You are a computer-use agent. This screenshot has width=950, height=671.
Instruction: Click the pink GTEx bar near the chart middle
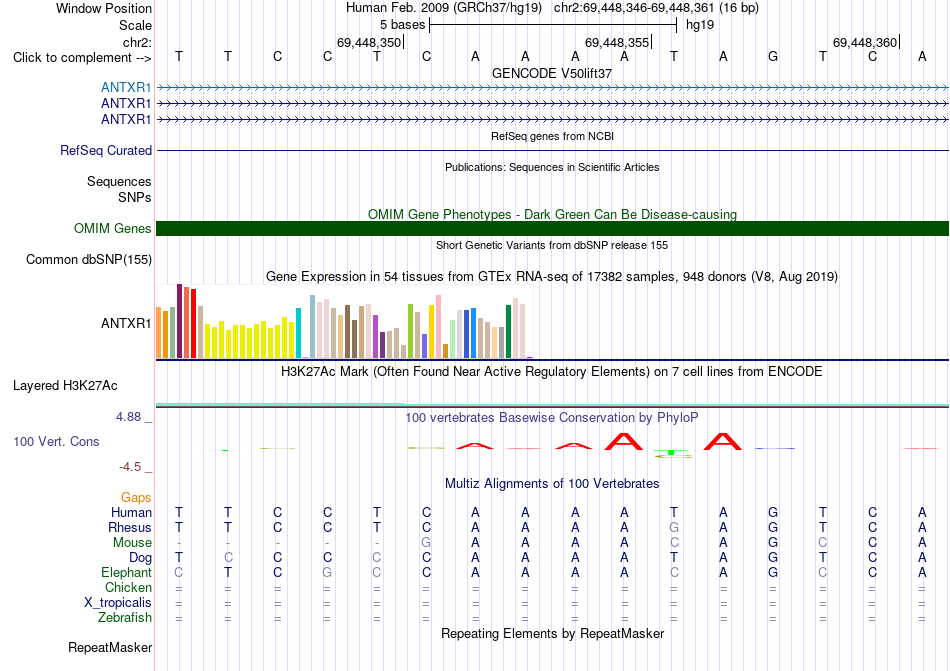[438, 327]
